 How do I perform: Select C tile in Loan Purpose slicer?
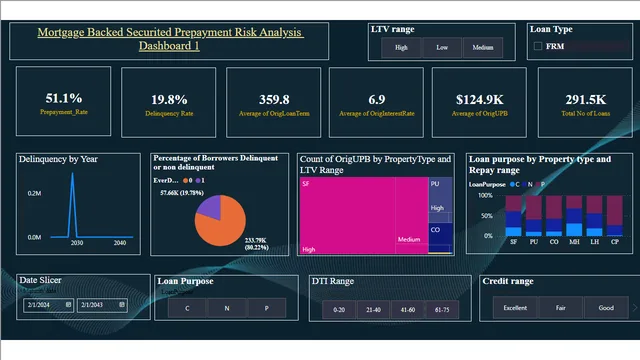point(187,309)
